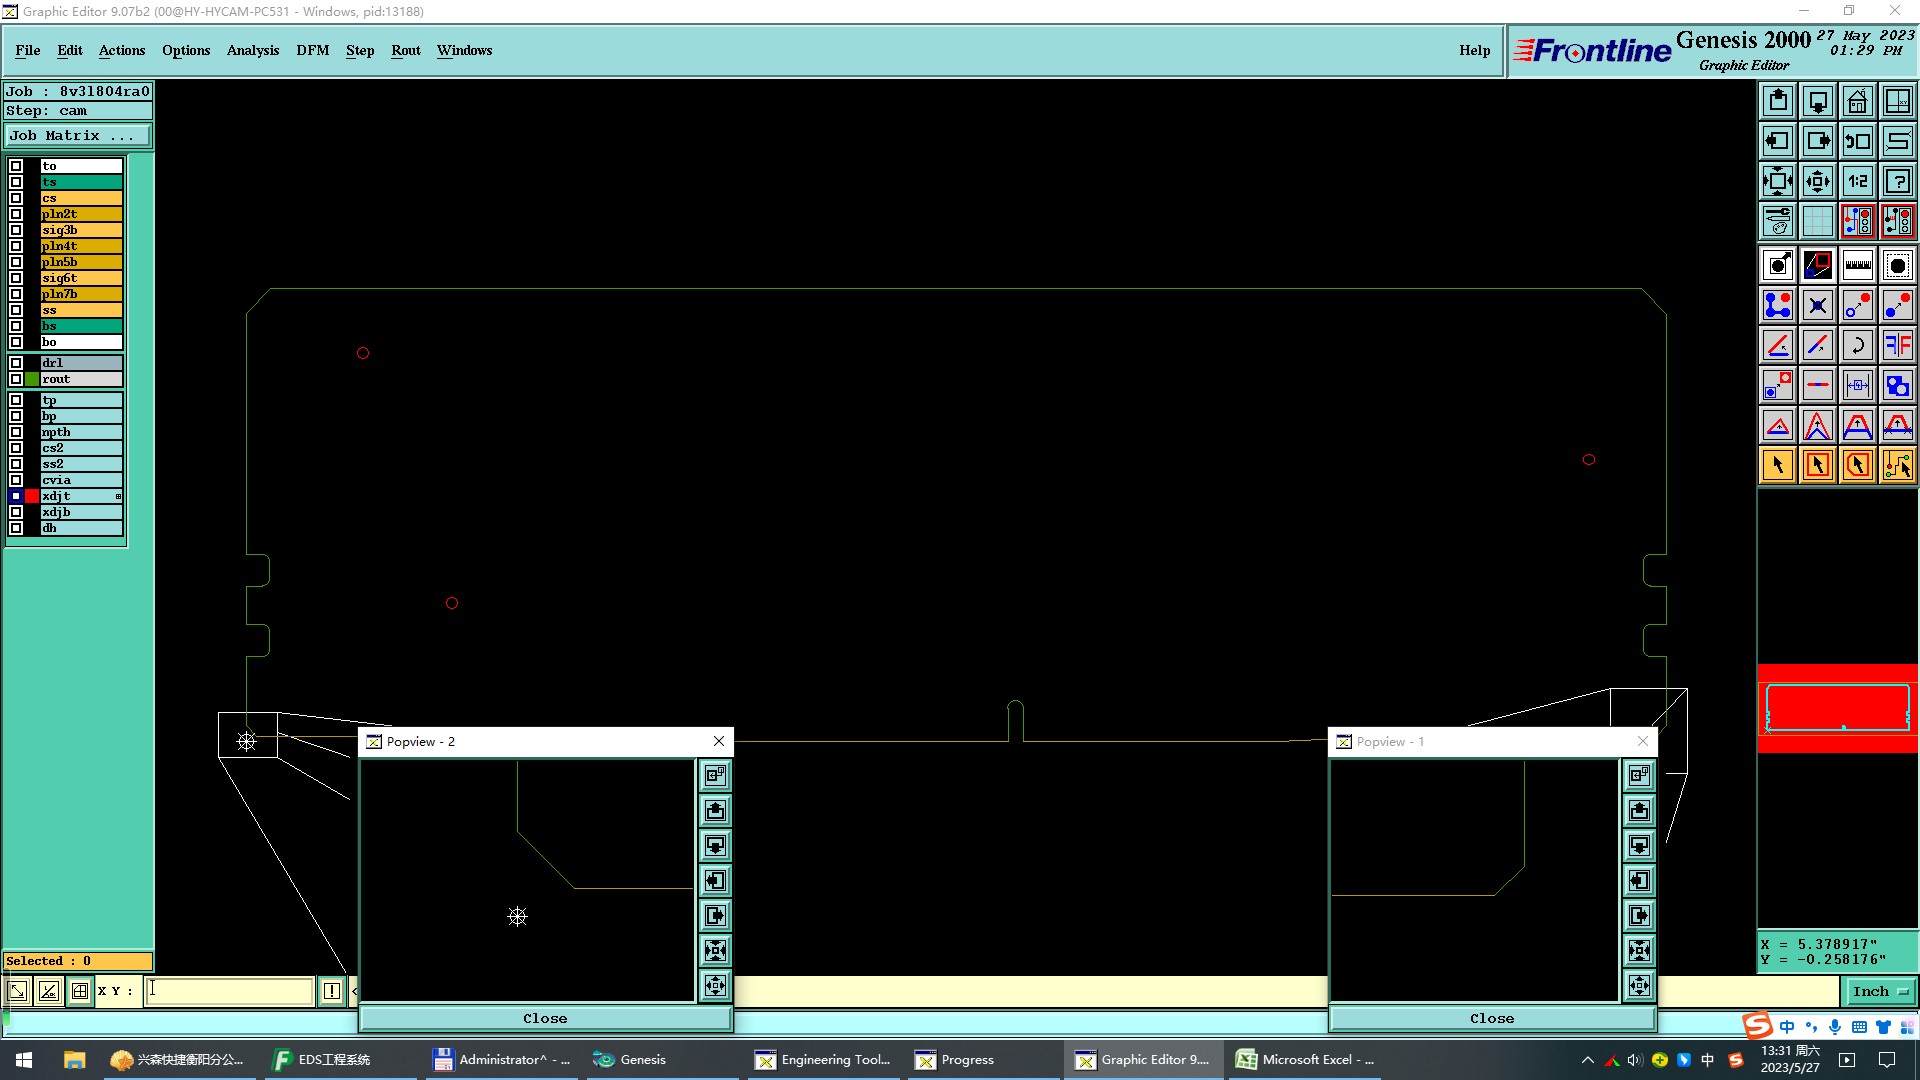Click the top icon in Popview - 2 toolbar
This screenshot has width=1920, height=1080.
click(x=715, y=775)
